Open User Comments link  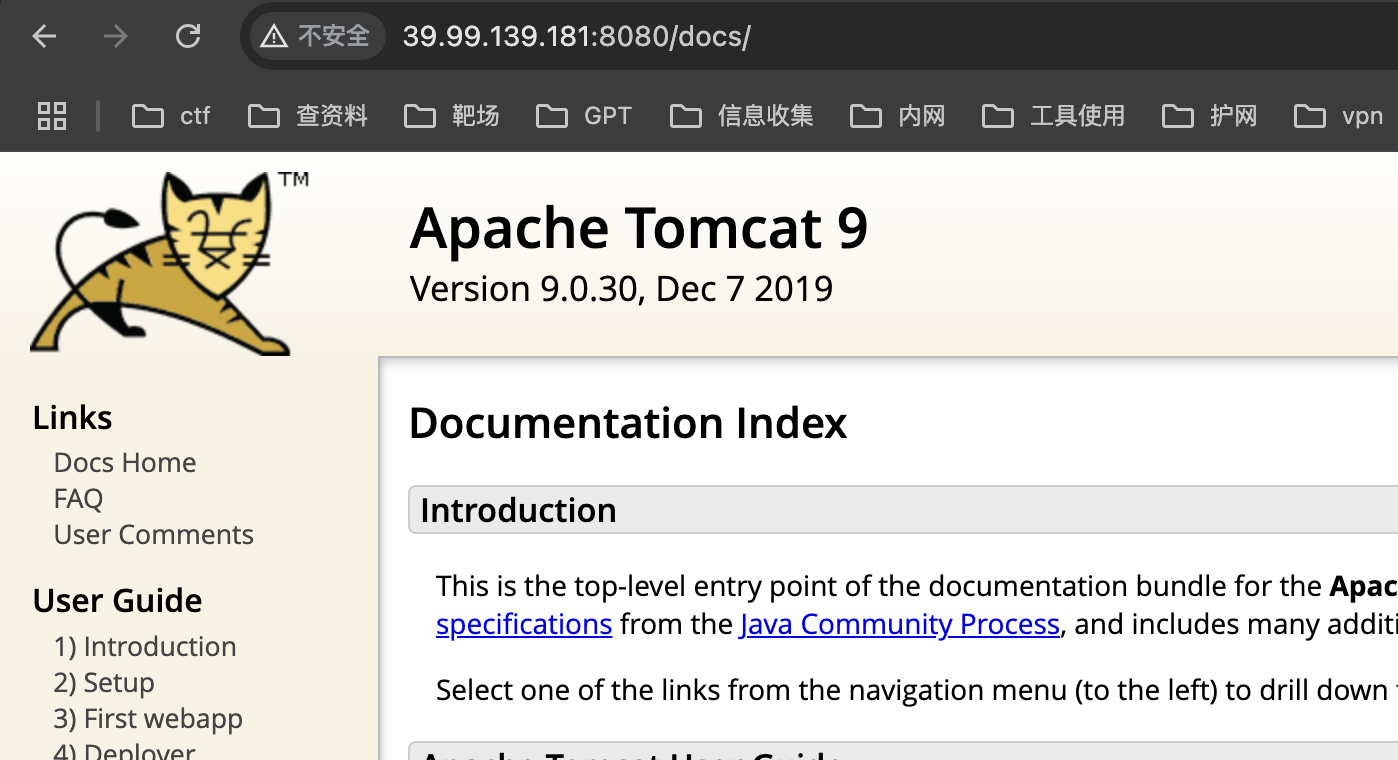tap(154, 534)
